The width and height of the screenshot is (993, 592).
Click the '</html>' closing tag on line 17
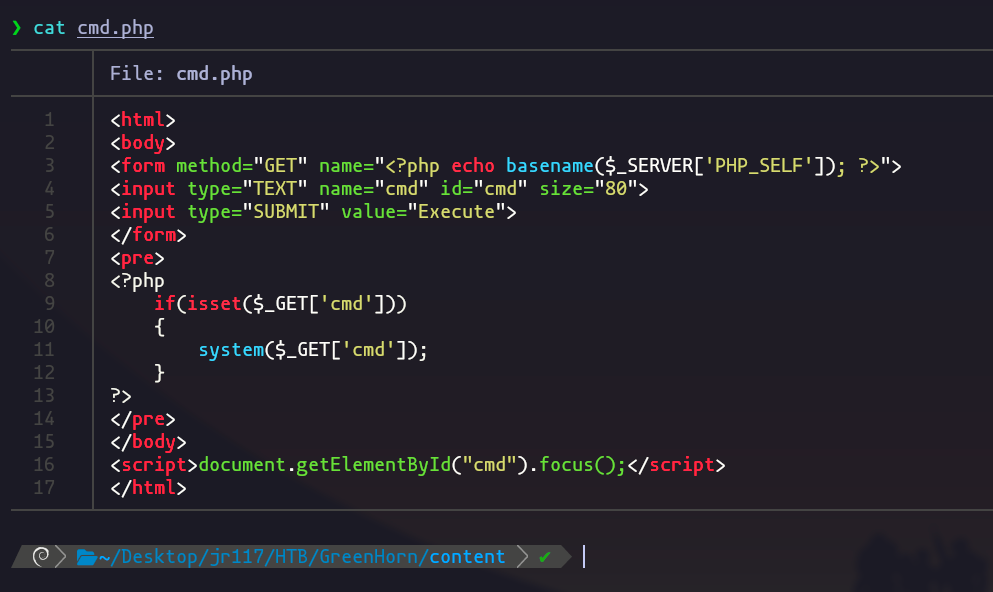tap(148, 488)
